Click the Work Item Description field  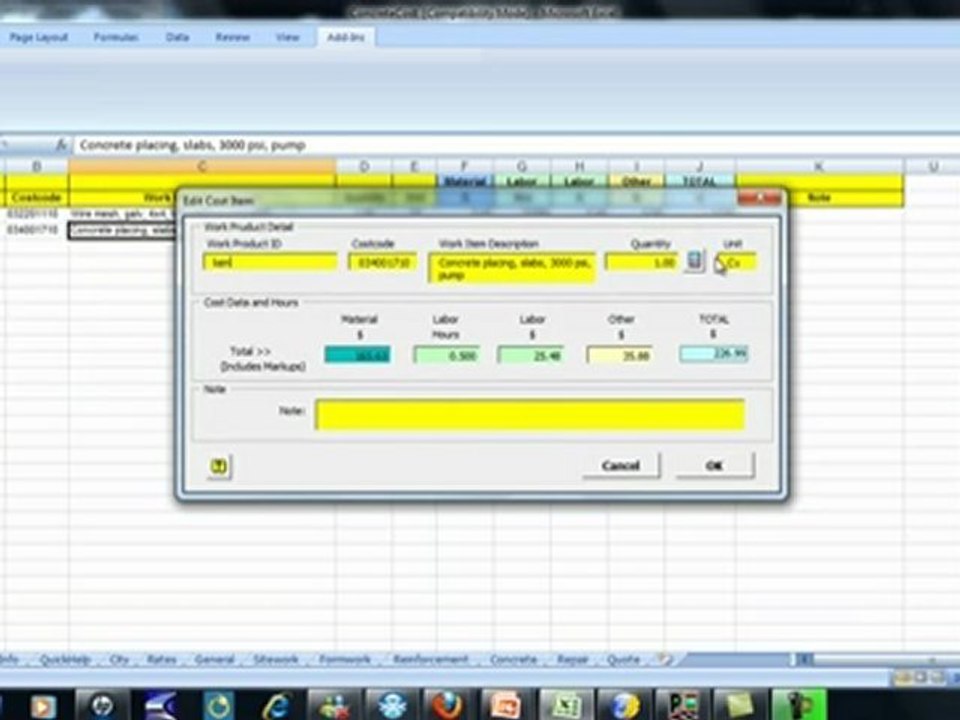[x=512, y=268]
